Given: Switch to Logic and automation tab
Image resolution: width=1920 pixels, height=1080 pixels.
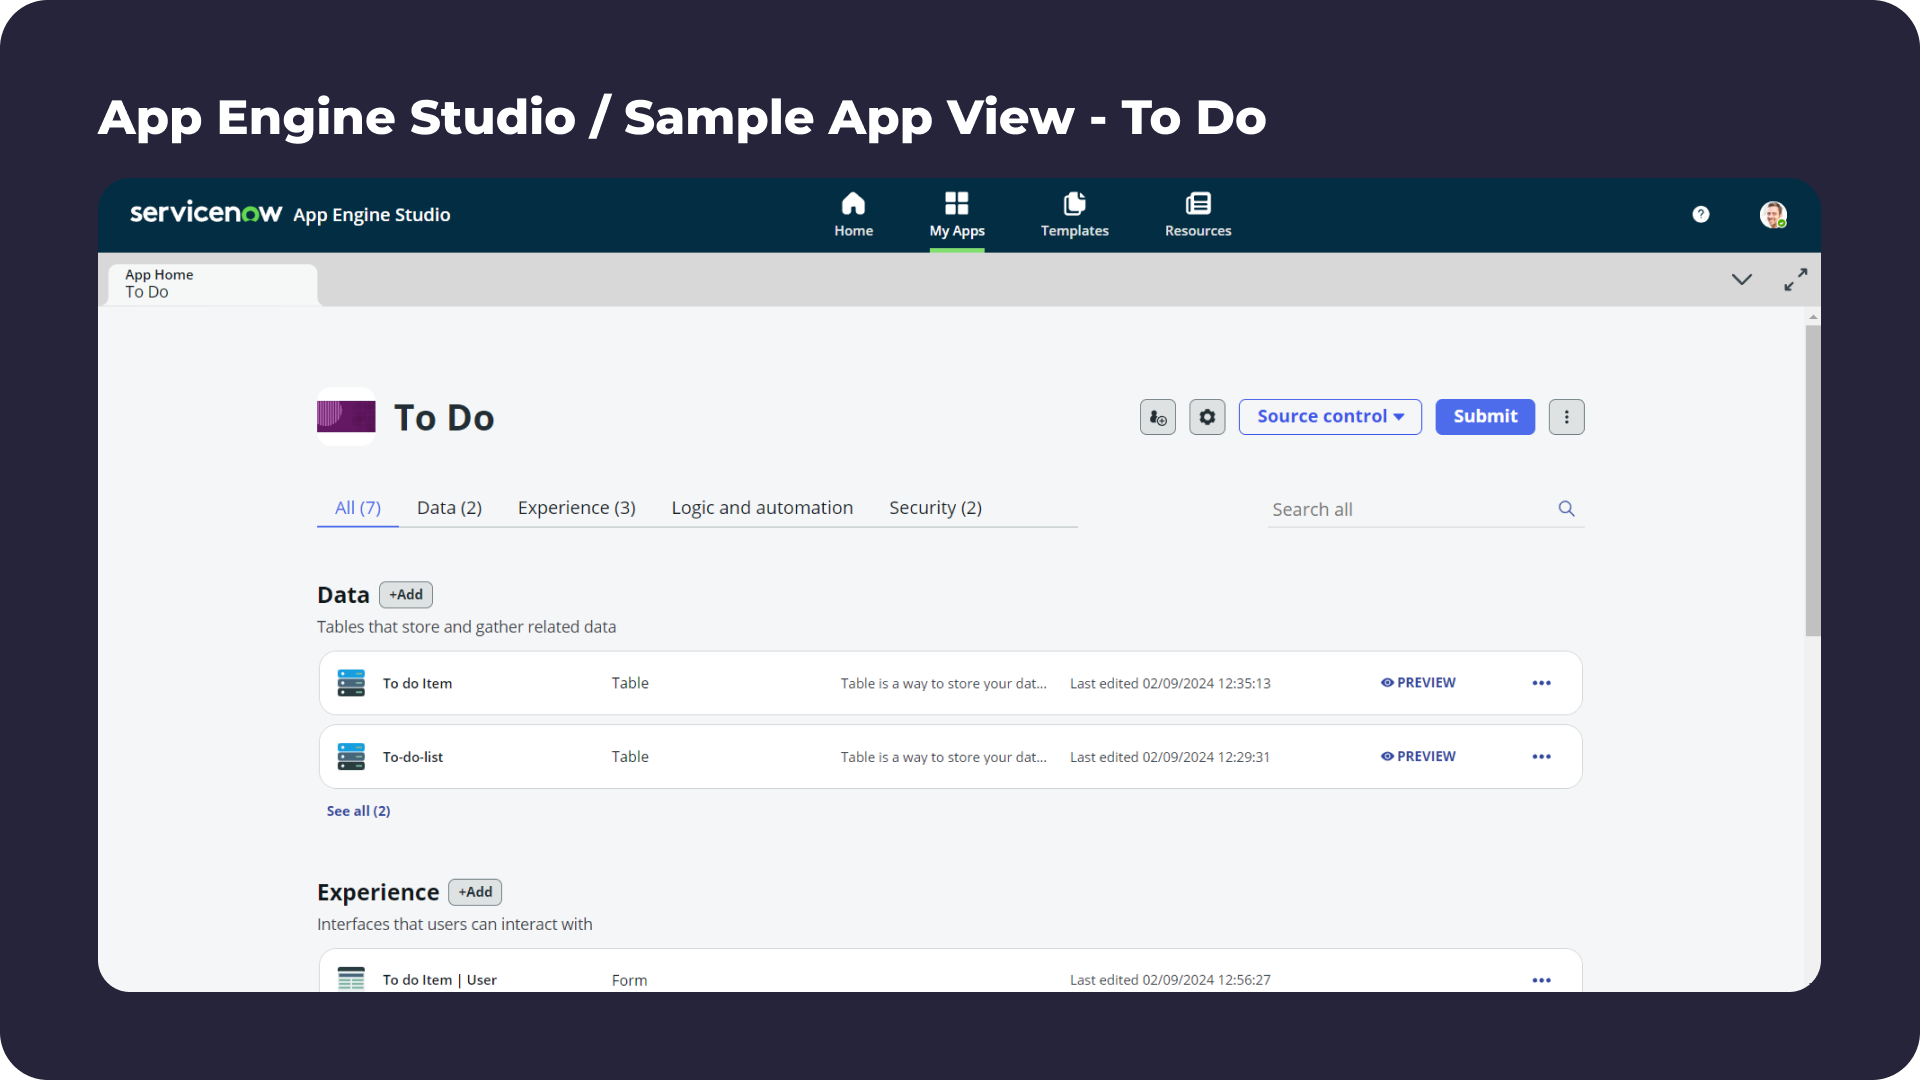Looking at the screenshot, I should tap(762, 508).
